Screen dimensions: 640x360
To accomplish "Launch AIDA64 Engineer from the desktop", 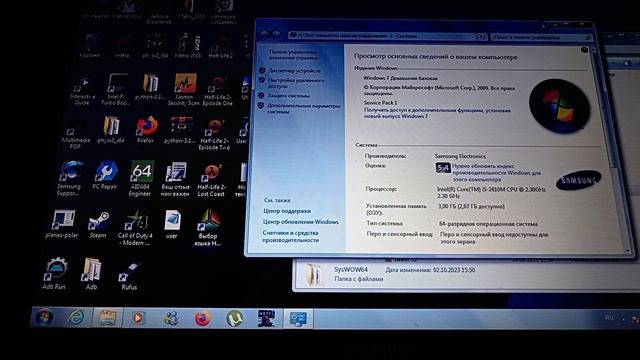I will coord(141,179).
